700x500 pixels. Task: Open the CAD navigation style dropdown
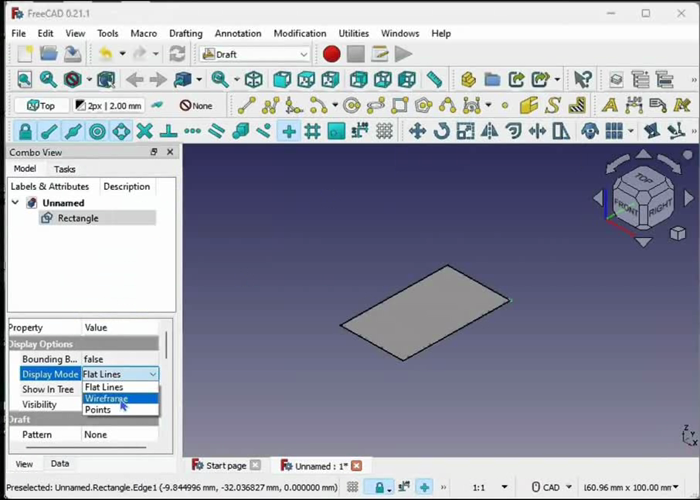coord(550,487)
